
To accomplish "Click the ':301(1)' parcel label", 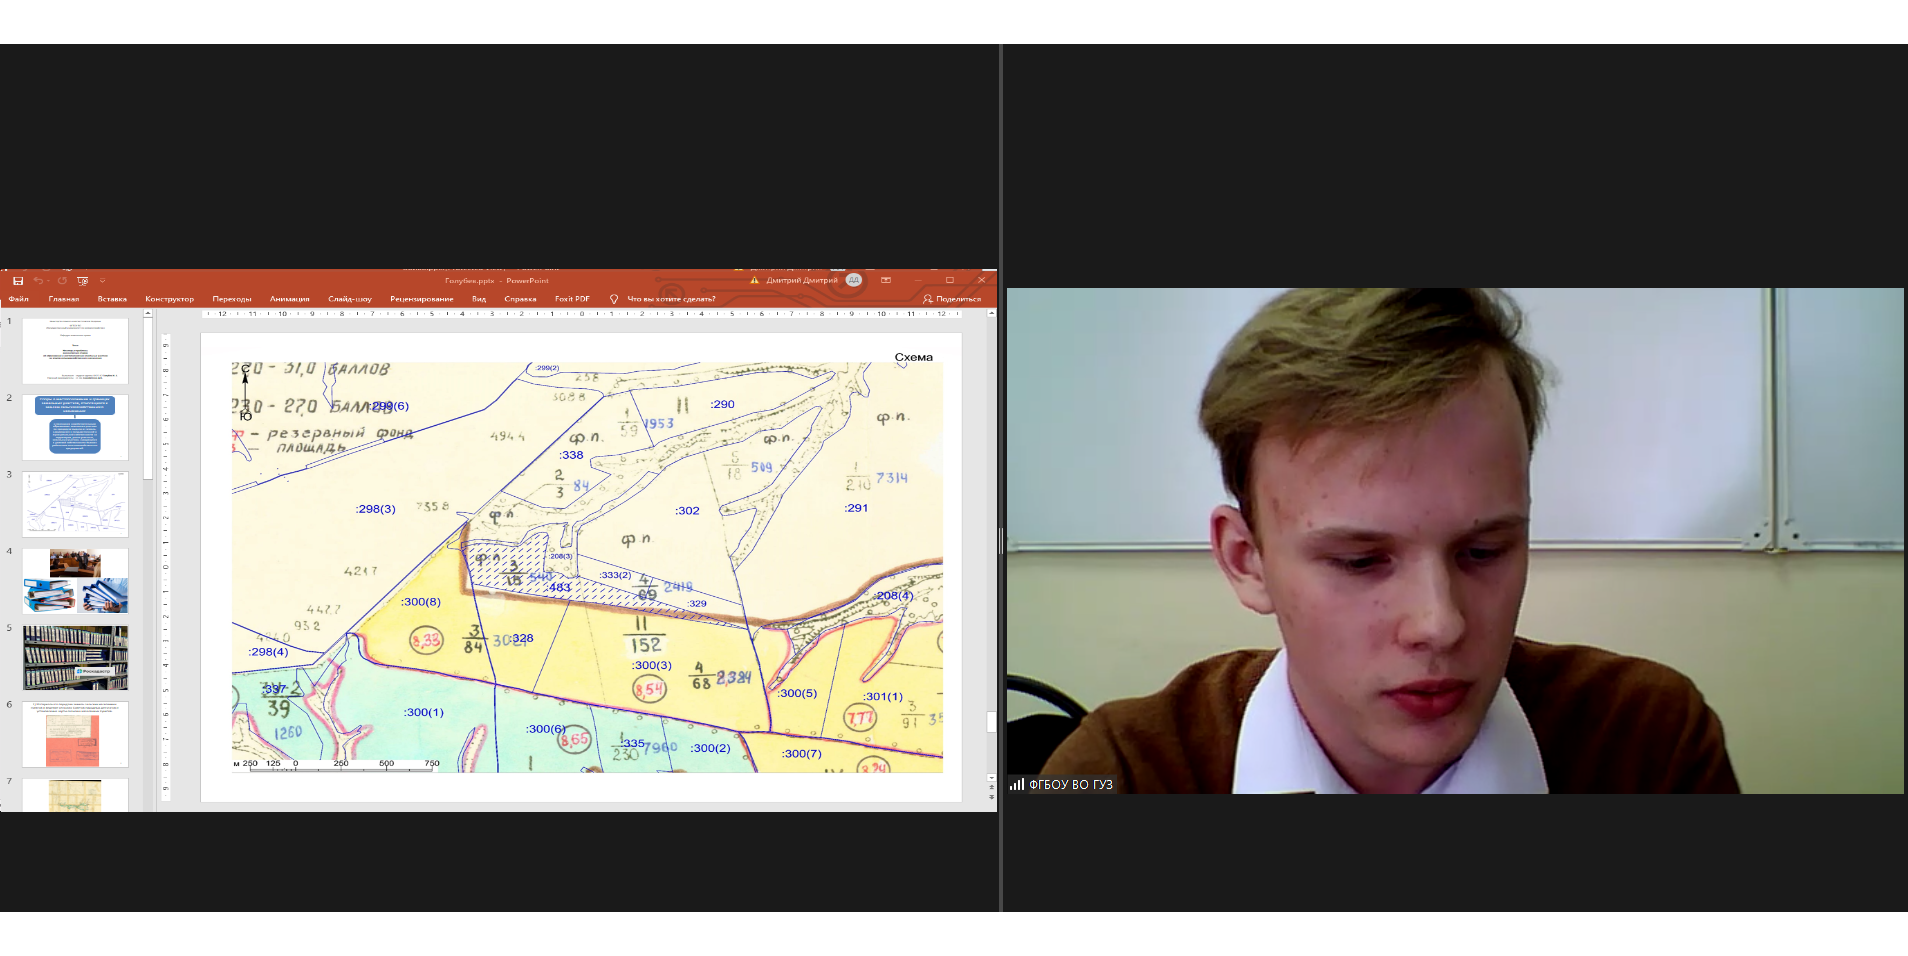I will pos(883,696).
